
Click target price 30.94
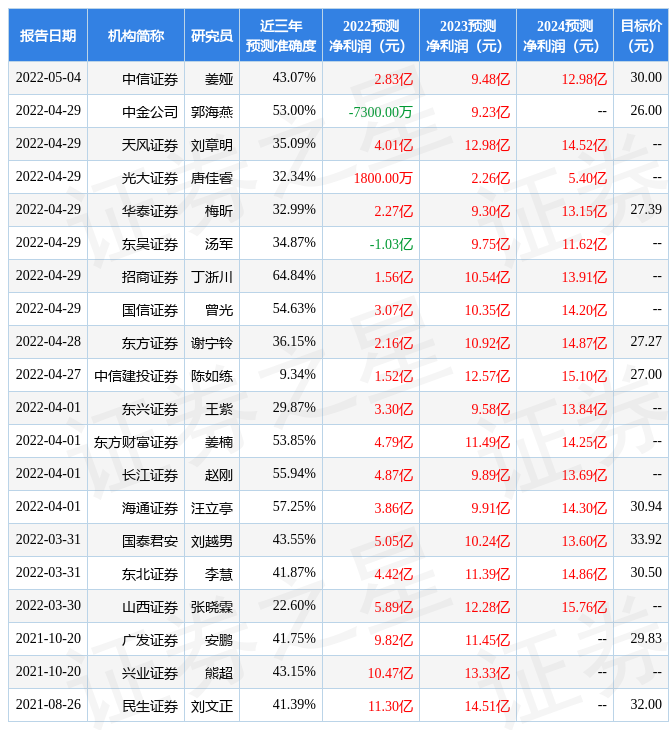(646, 506)
